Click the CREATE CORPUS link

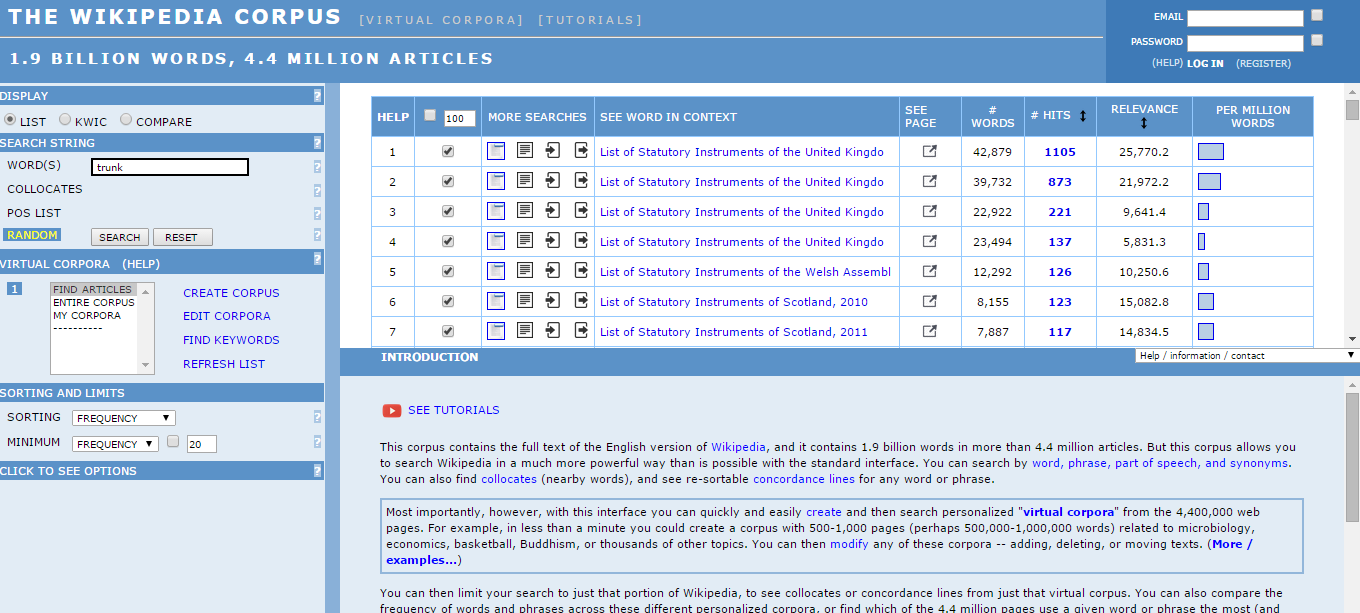pyautogui.click(x=231, y=293)
